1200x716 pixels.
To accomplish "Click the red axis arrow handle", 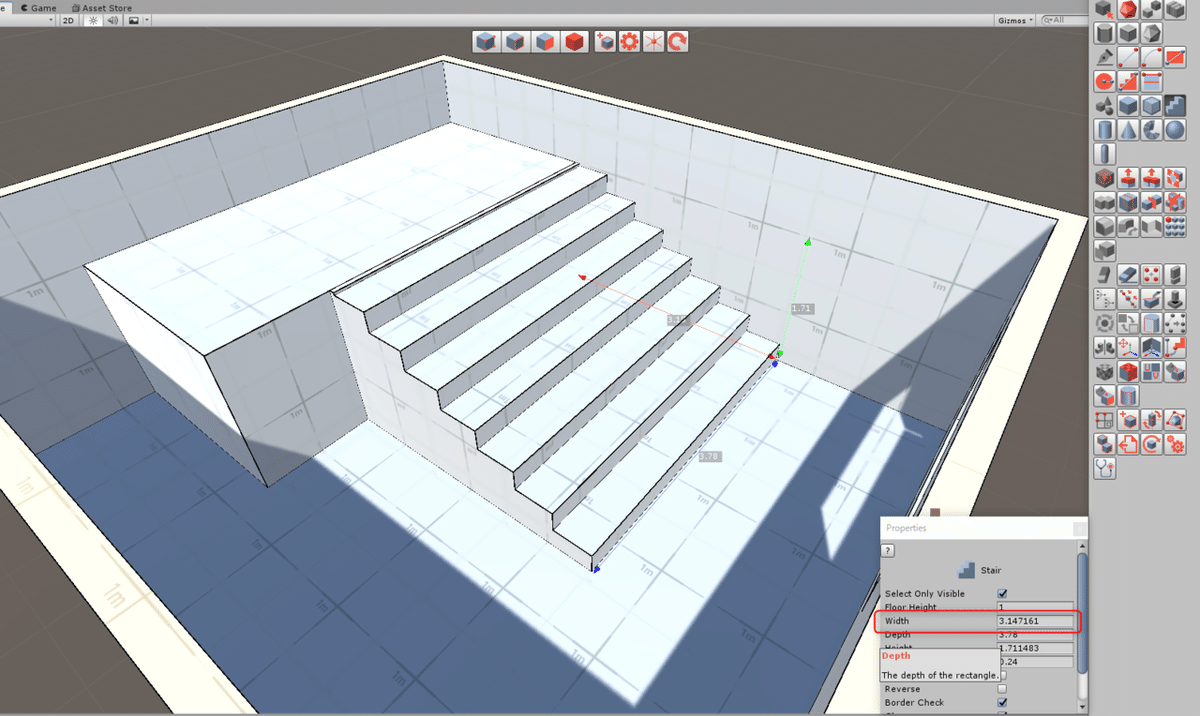I will coord(582,277).
